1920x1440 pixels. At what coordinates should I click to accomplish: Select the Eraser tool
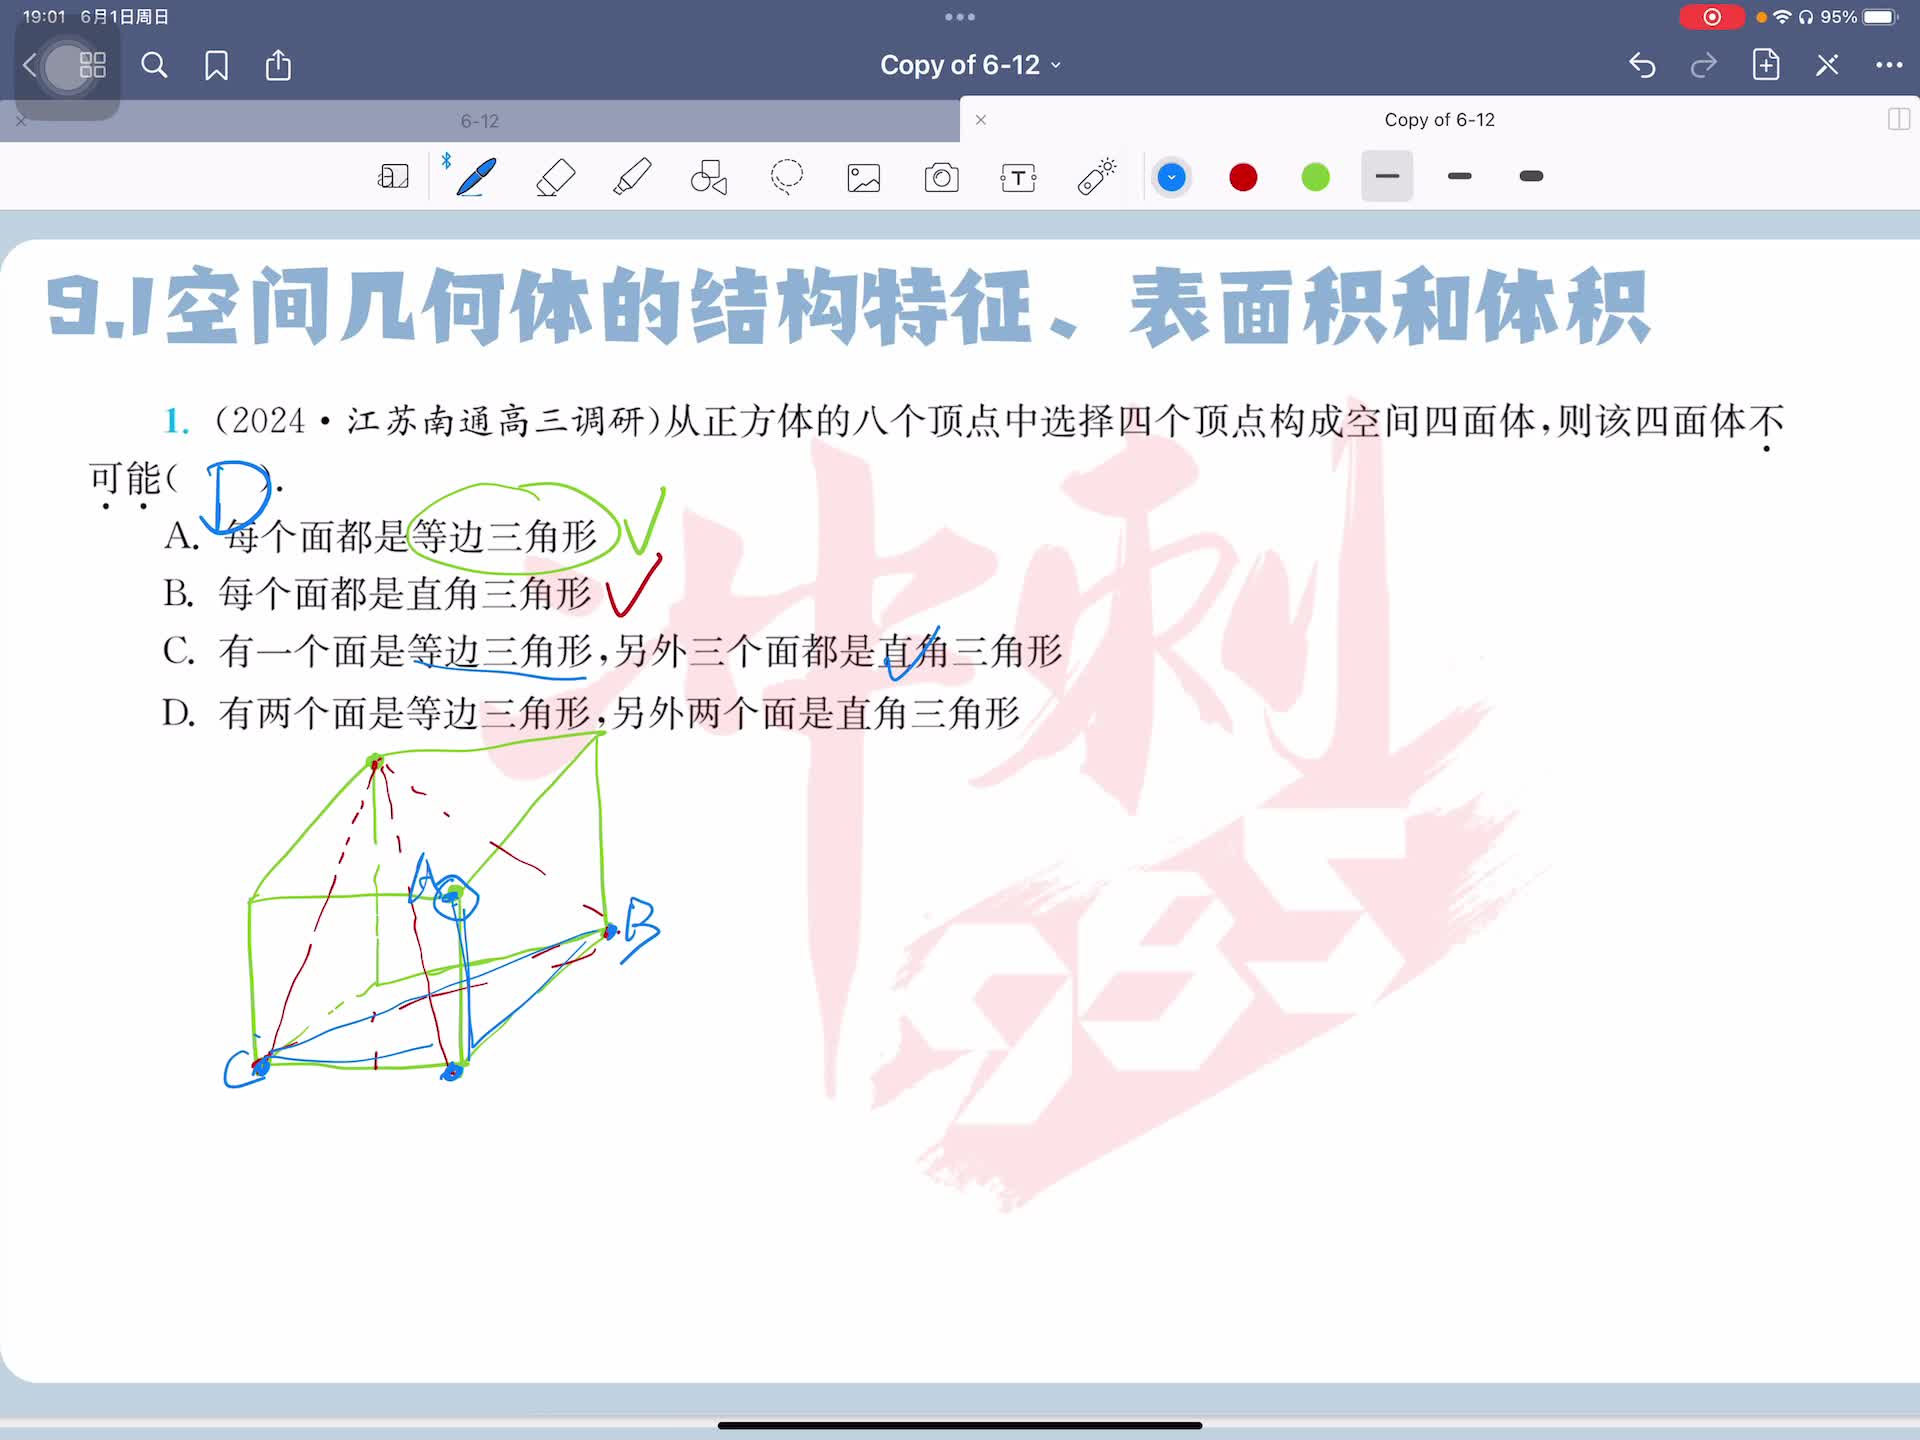tap(555, 177)
